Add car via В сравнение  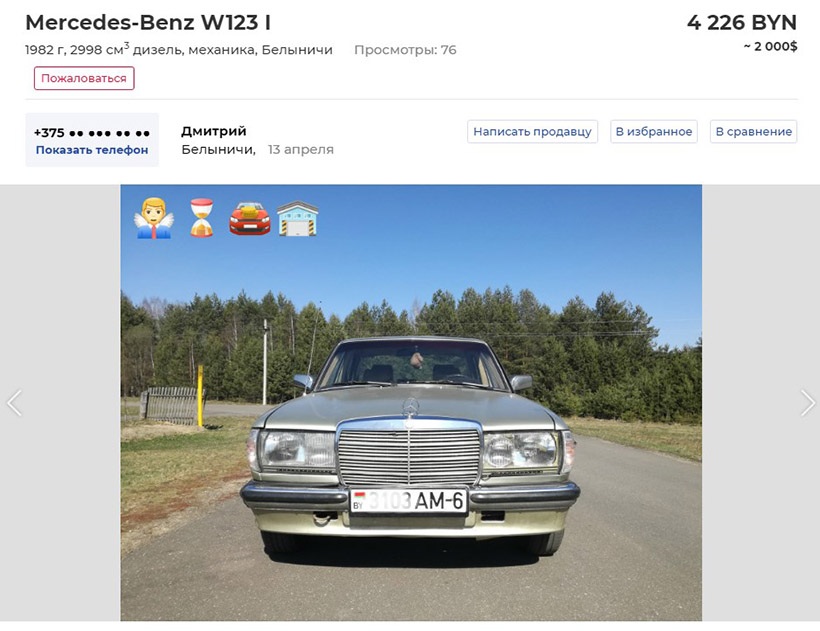(754, 132)
